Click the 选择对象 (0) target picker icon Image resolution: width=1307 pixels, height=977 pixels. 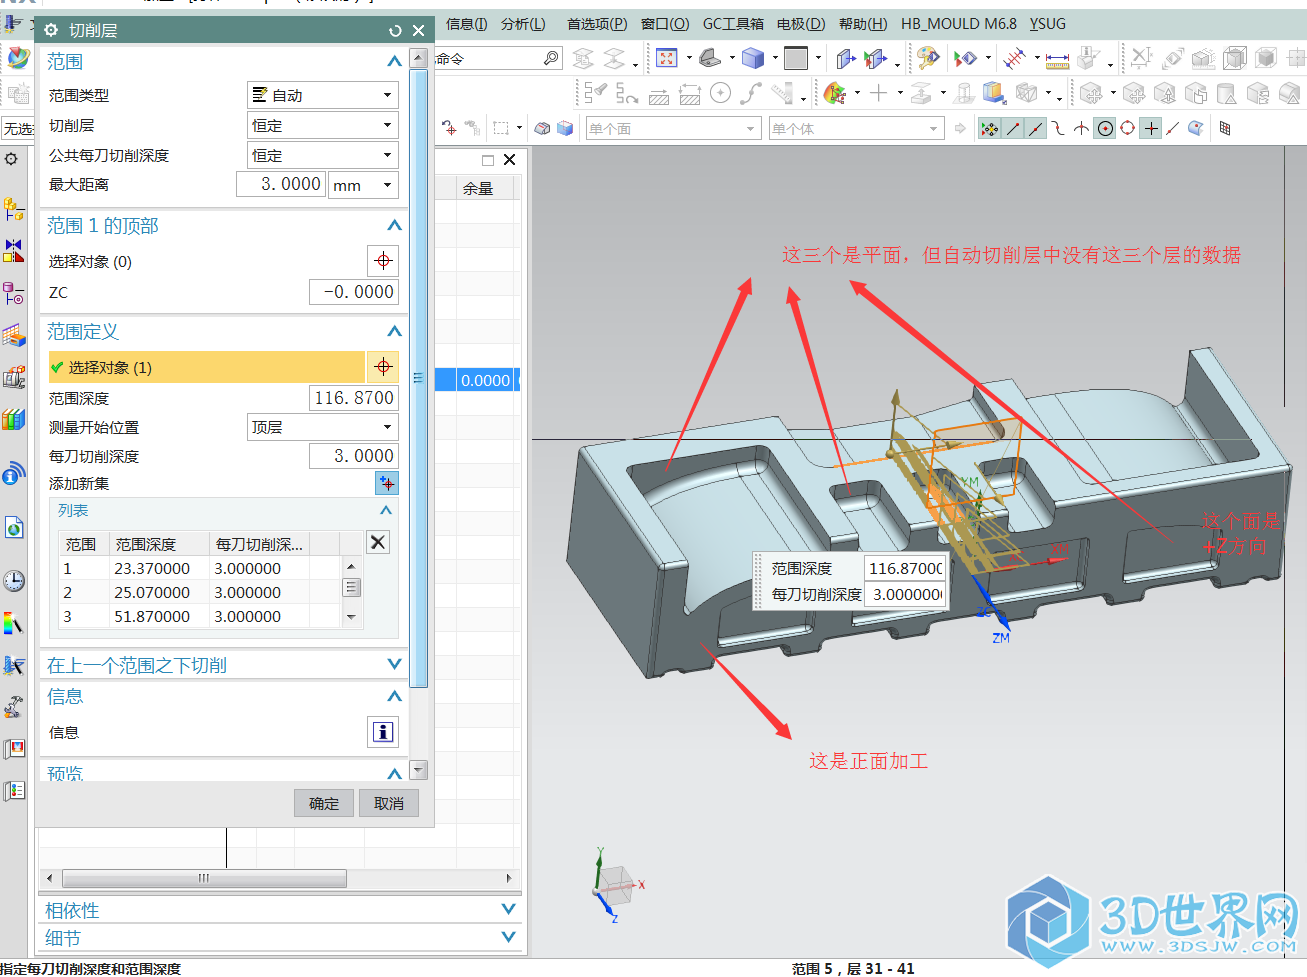point(383,261)
